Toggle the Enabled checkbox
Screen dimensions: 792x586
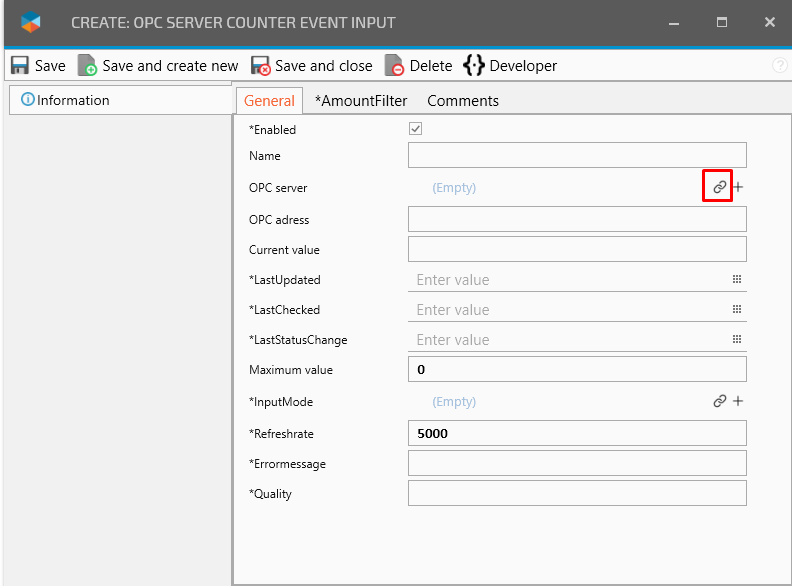pyautogui.click(x=416, y=129)
